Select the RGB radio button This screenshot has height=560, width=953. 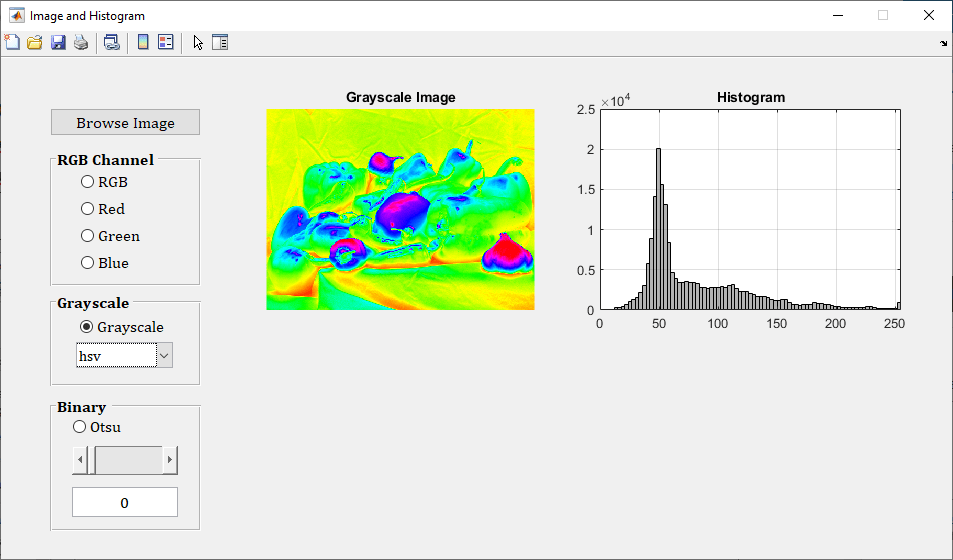pyautogui.click(x=88, y=182)
